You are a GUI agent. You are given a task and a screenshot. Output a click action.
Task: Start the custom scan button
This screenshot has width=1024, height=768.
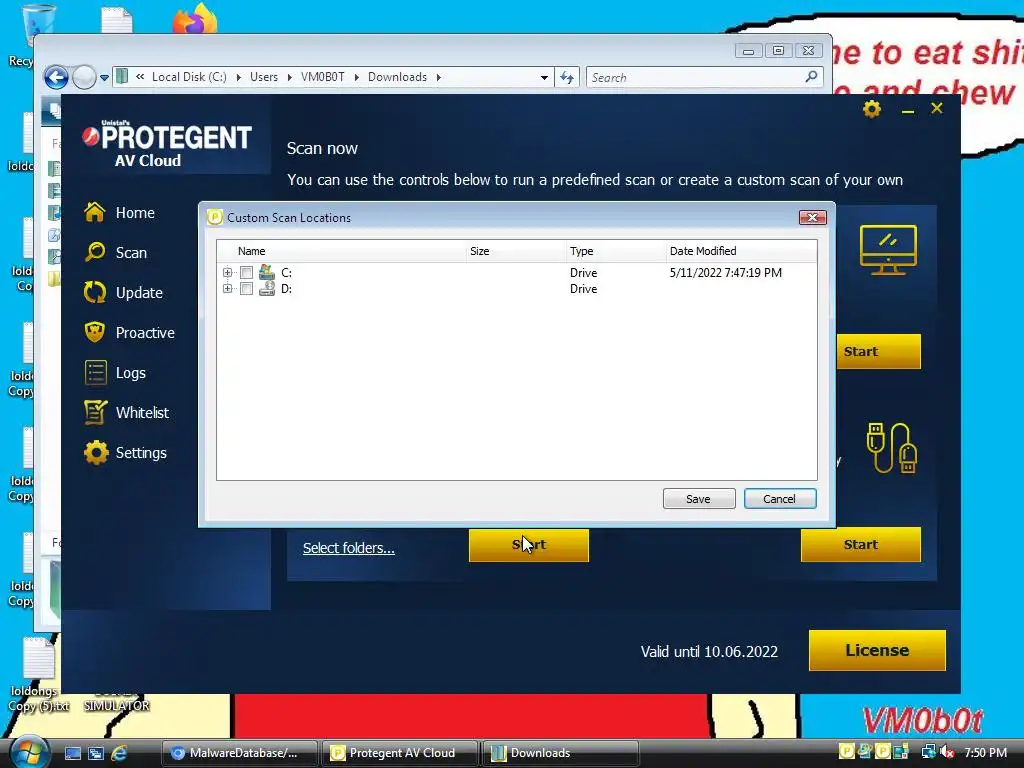click(528, 545)
